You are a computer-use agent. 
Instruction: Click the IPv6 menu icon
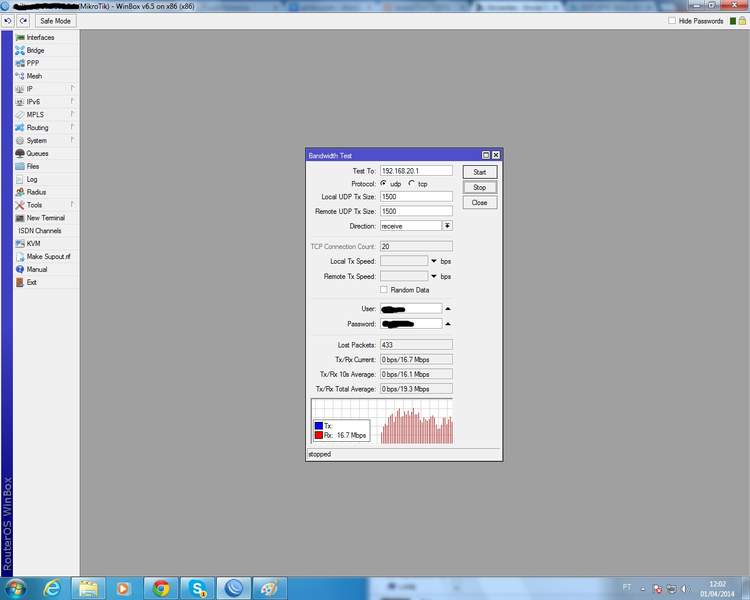tap(20, 102)
